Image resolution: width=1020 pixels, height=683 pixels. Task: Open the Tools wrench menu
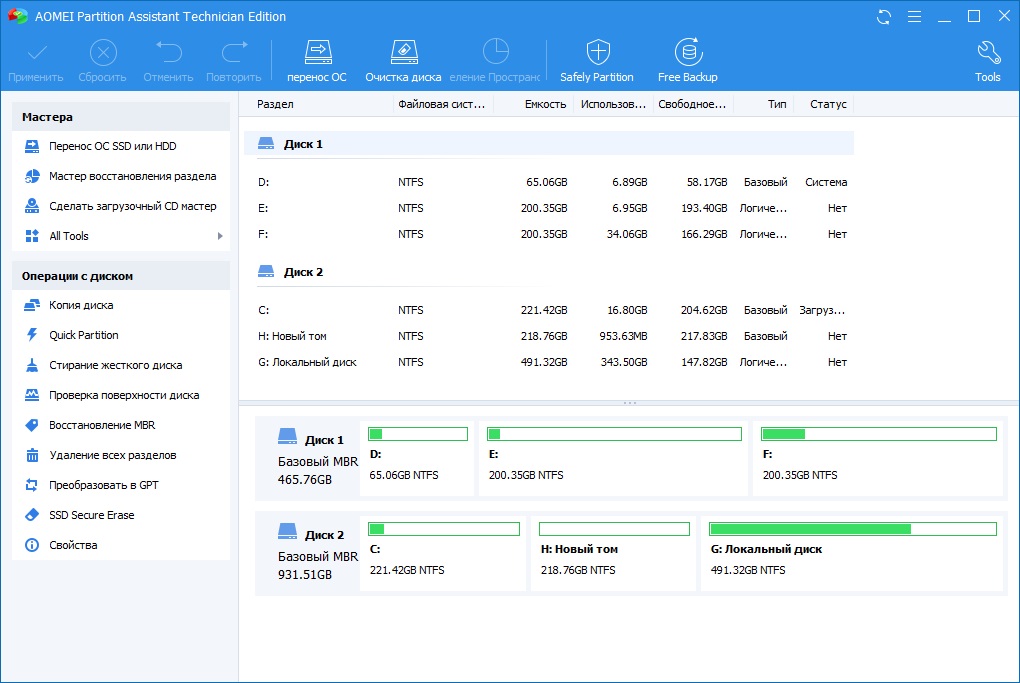[987, 60]
